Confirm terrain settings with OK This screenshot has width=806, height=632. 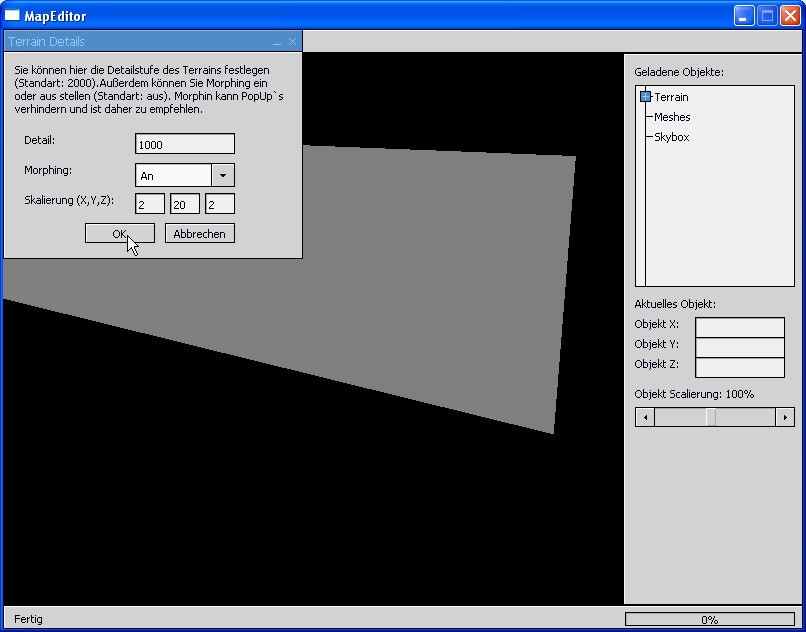(x=120, y=233)
